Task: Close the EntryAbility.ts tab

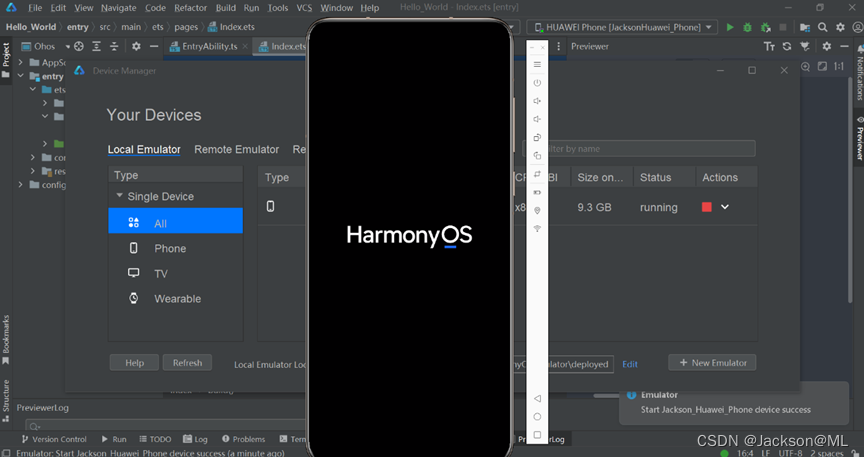Action: coord(245,47)
